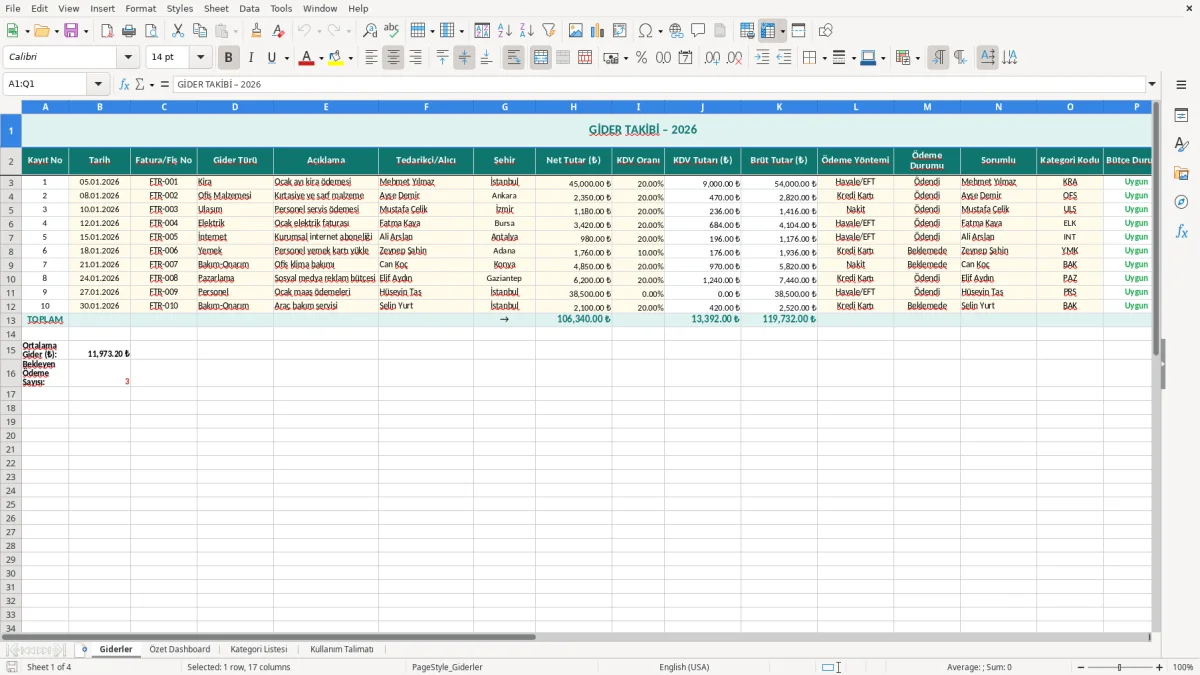Open the Format menu
The image size is (1200, 675).
(x=140, y=8)
